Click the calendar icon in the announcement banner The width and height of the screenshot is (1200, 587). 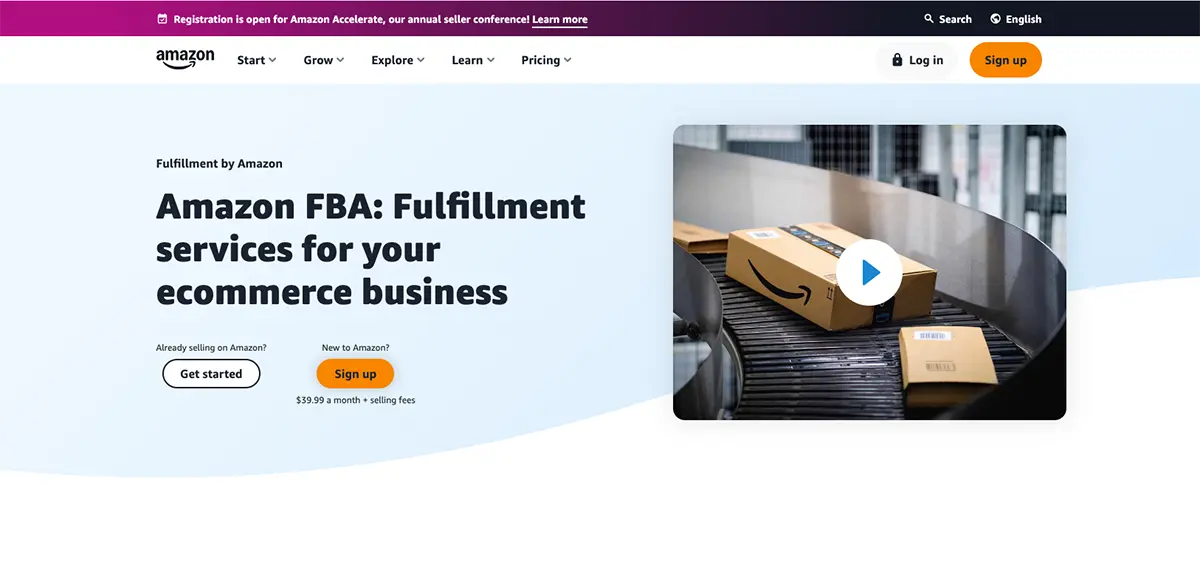(163, 19)
